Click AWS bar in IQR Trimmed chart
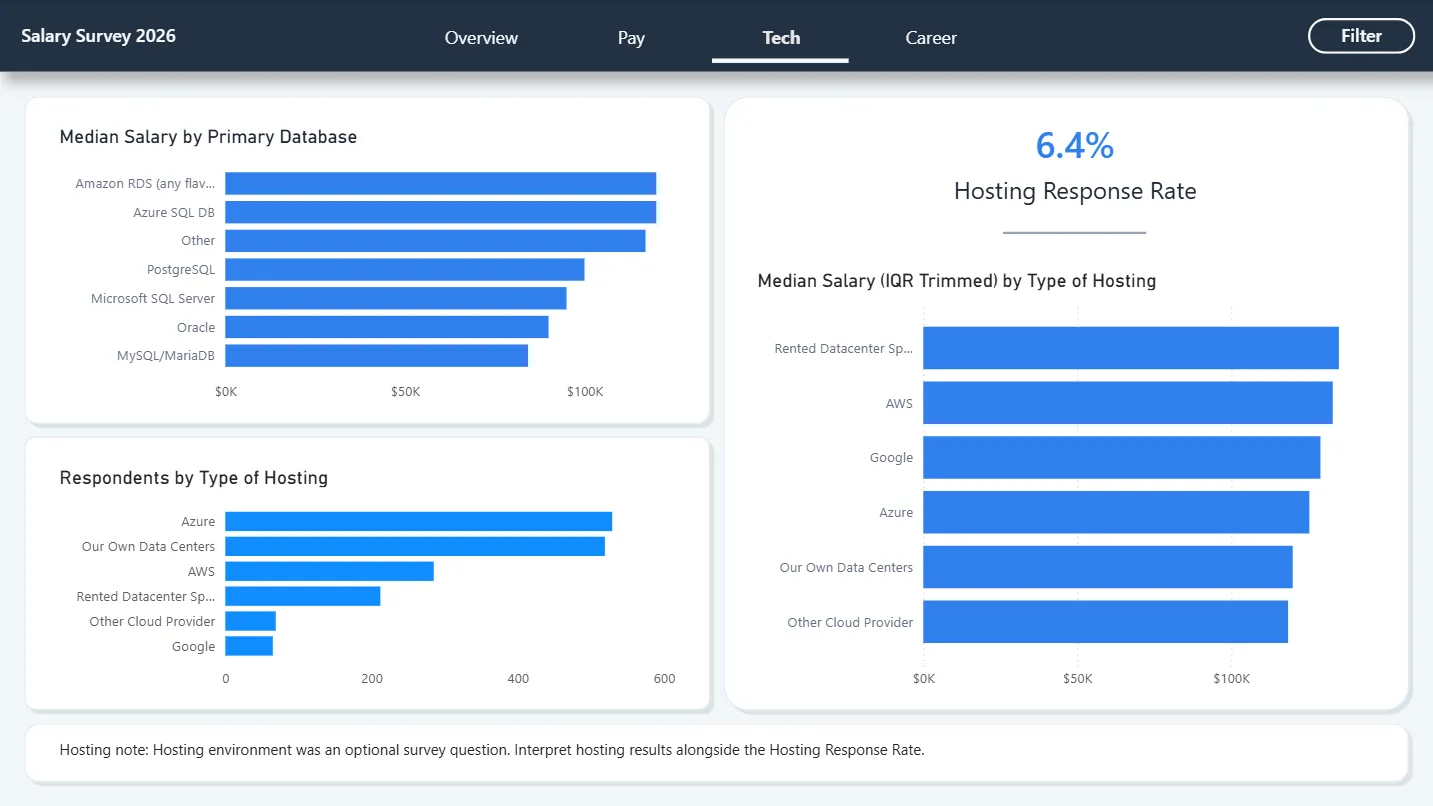 click(1128, 403)
